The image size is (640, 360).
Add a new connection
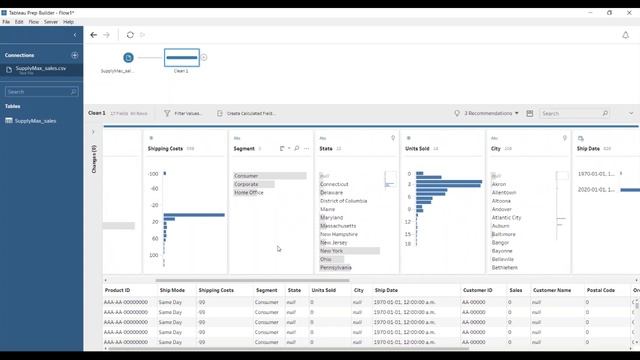(75, 55)
